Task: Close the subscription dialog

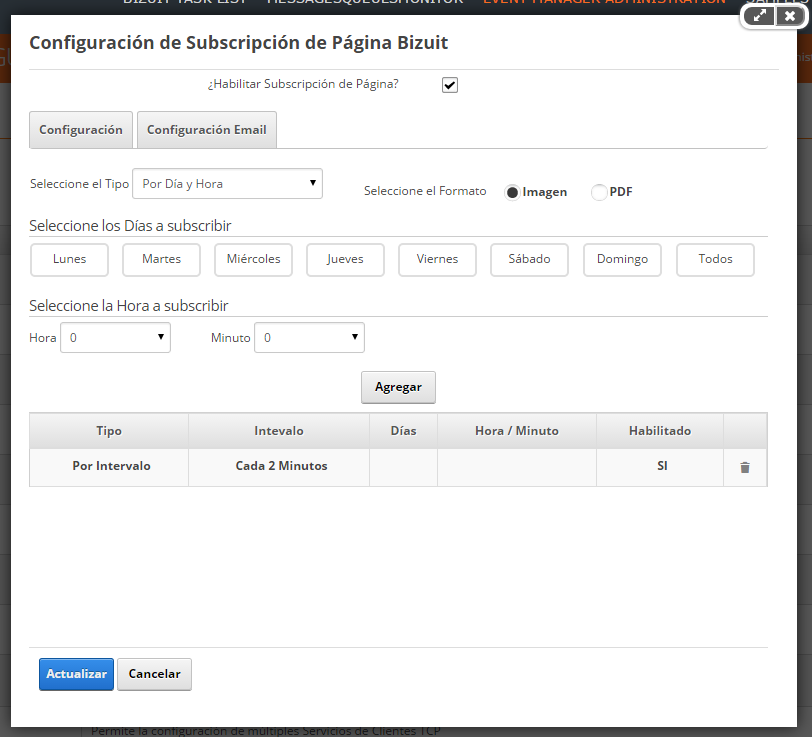Action: [x=790, y=16]
